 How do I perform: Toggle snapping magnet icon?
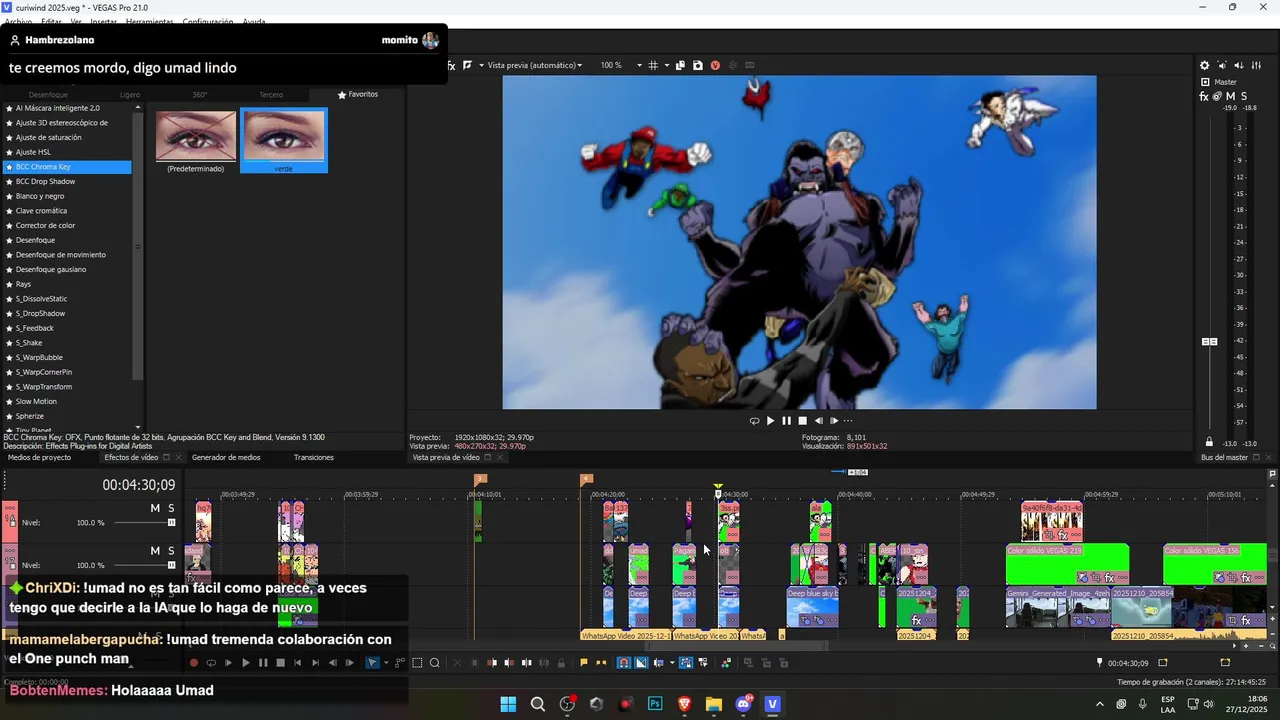pos(622,662)
